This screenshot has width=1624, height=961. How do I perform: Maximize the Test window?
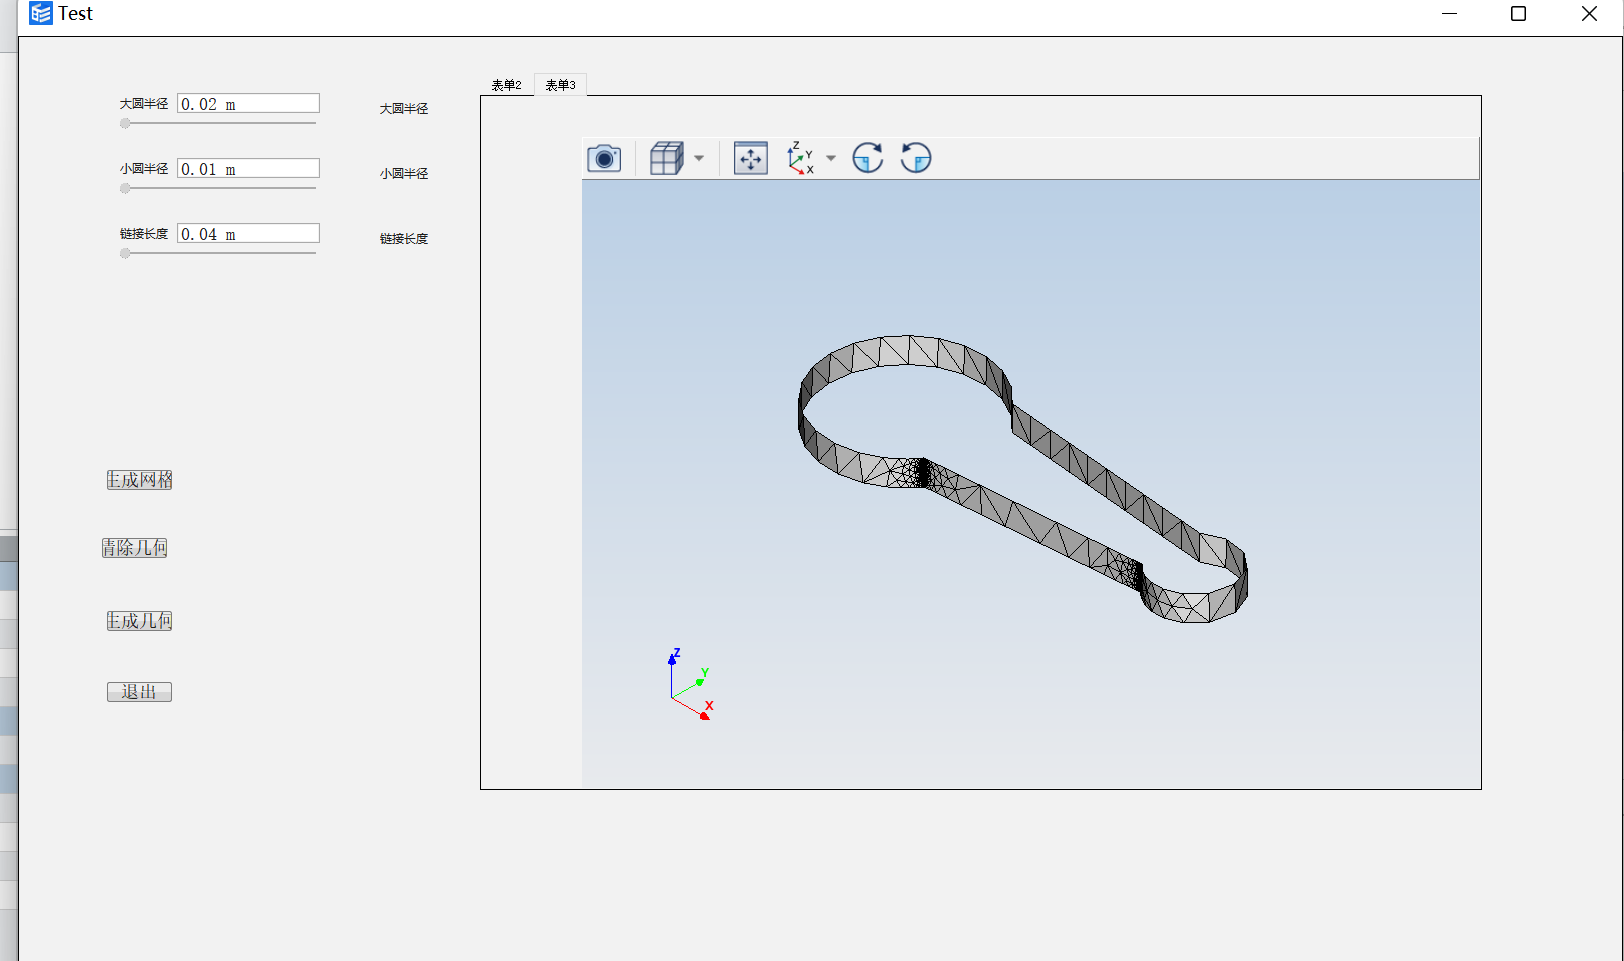point(1518,13)
